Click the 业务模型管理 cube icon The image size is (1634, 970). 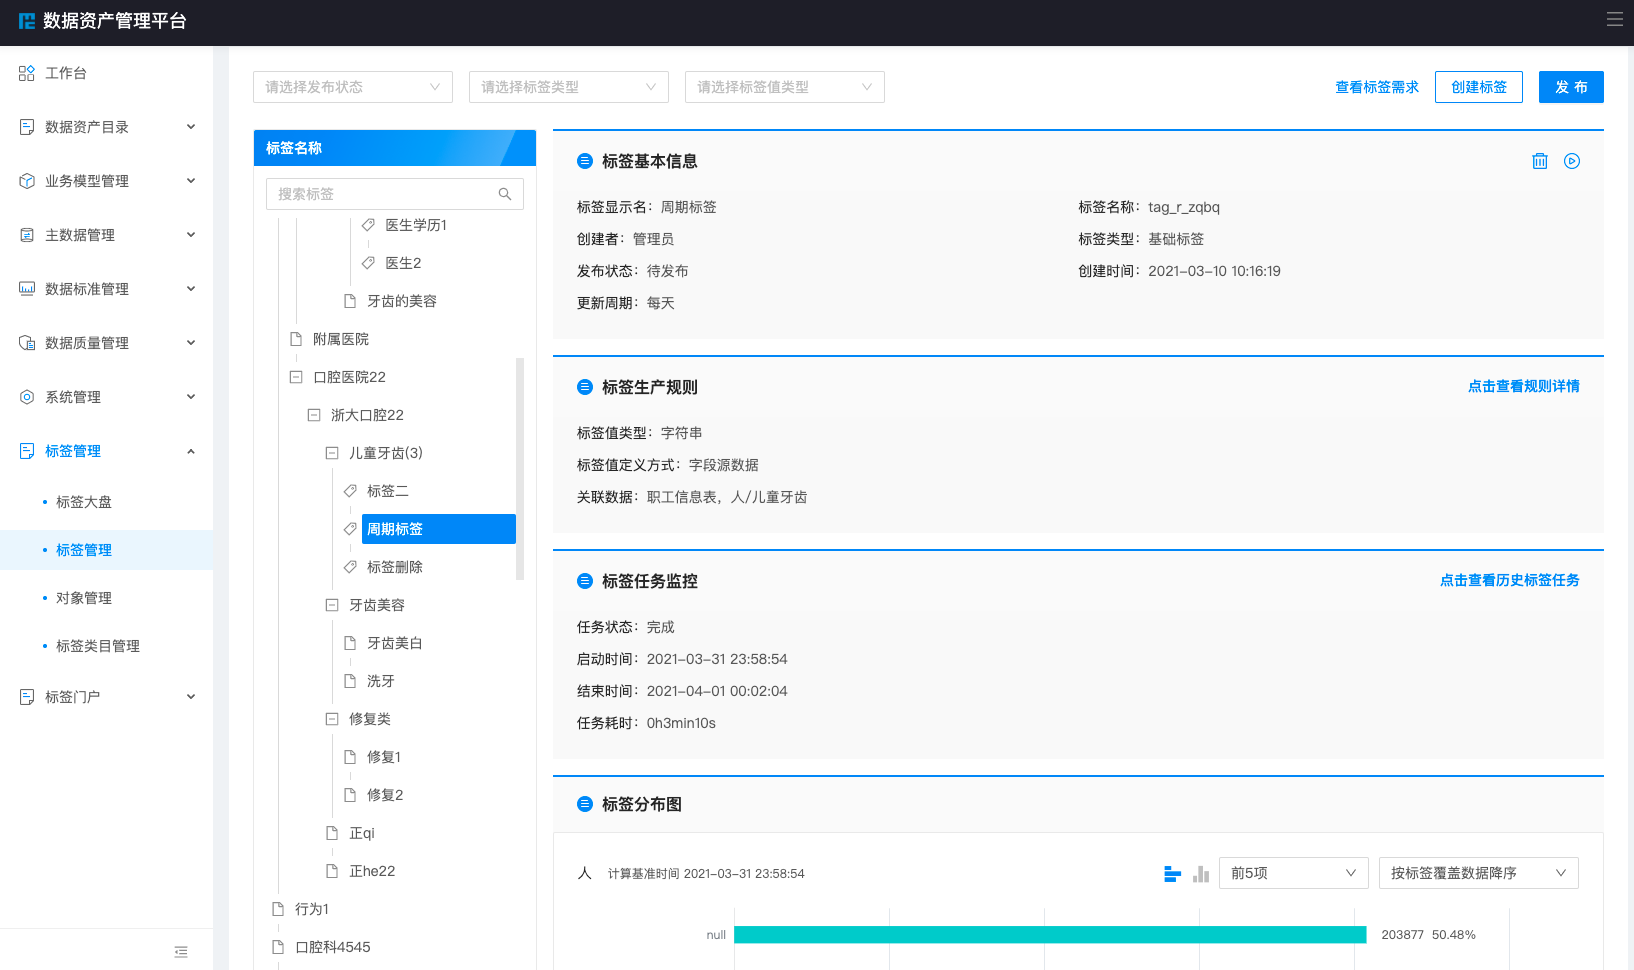click(27, 181)
